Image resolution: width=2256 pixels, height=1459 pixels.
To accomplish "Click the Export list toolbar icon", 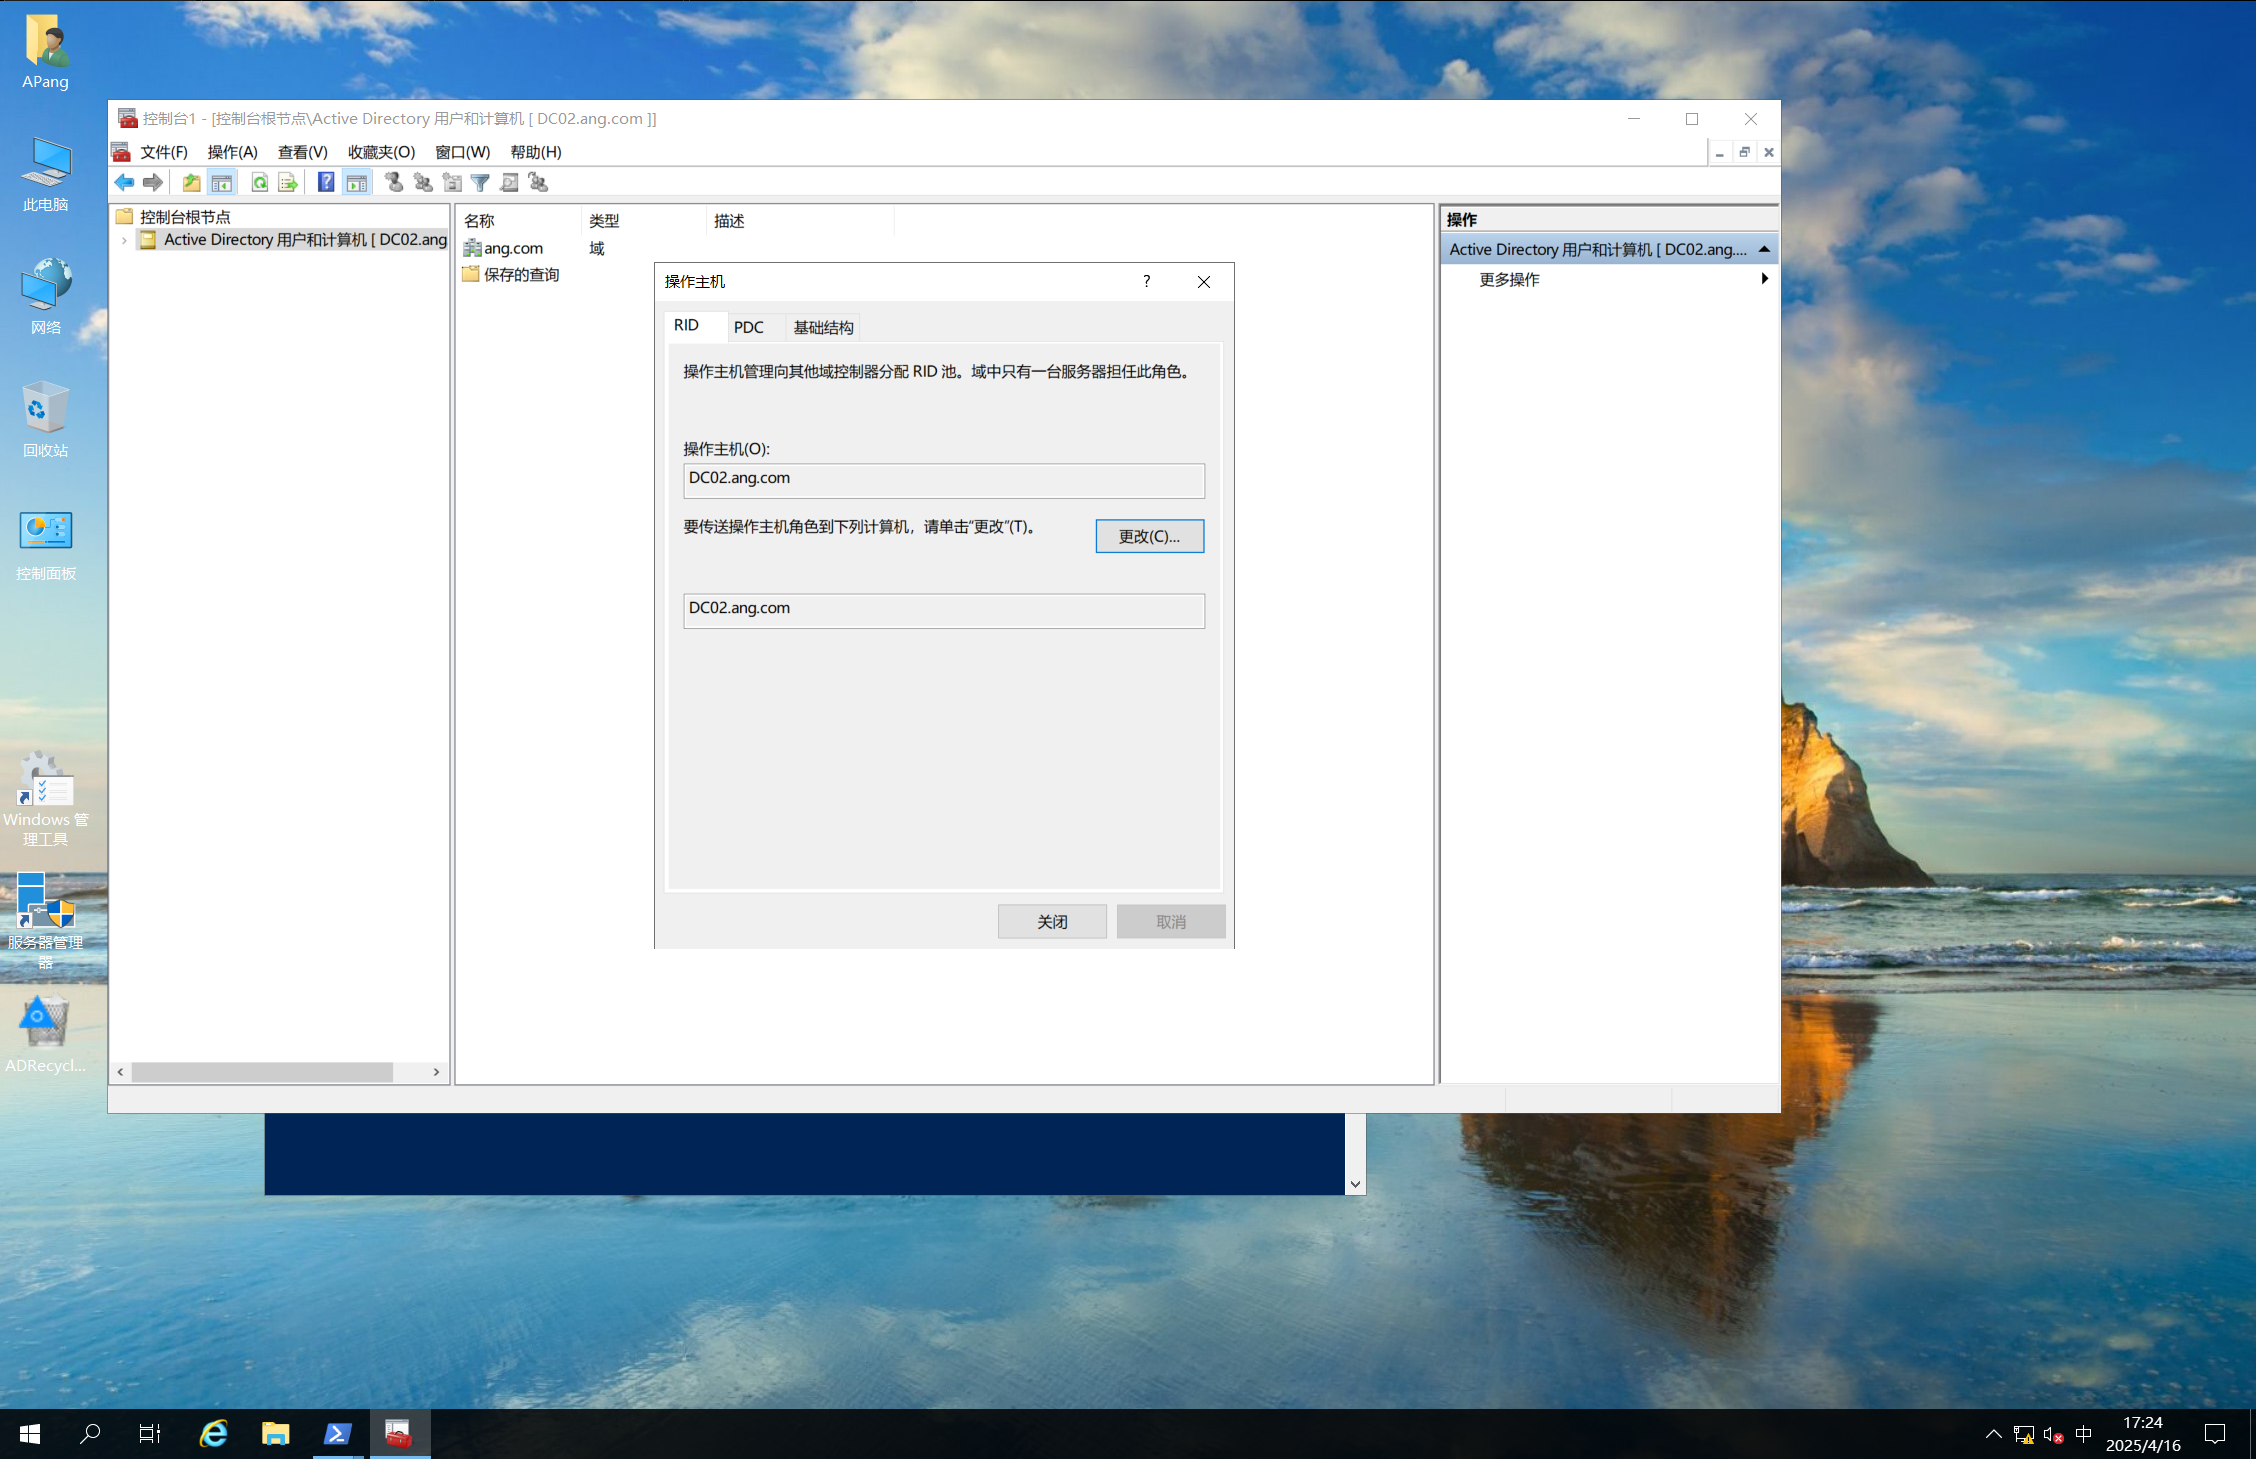I will click(x=288, y=182).
